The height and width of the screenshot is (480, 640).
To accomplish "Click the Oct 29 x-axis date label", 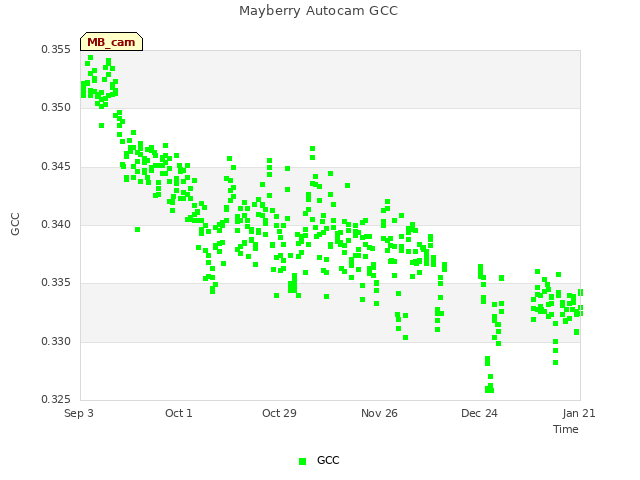I will pyautogui.click(x=279, y=413).
